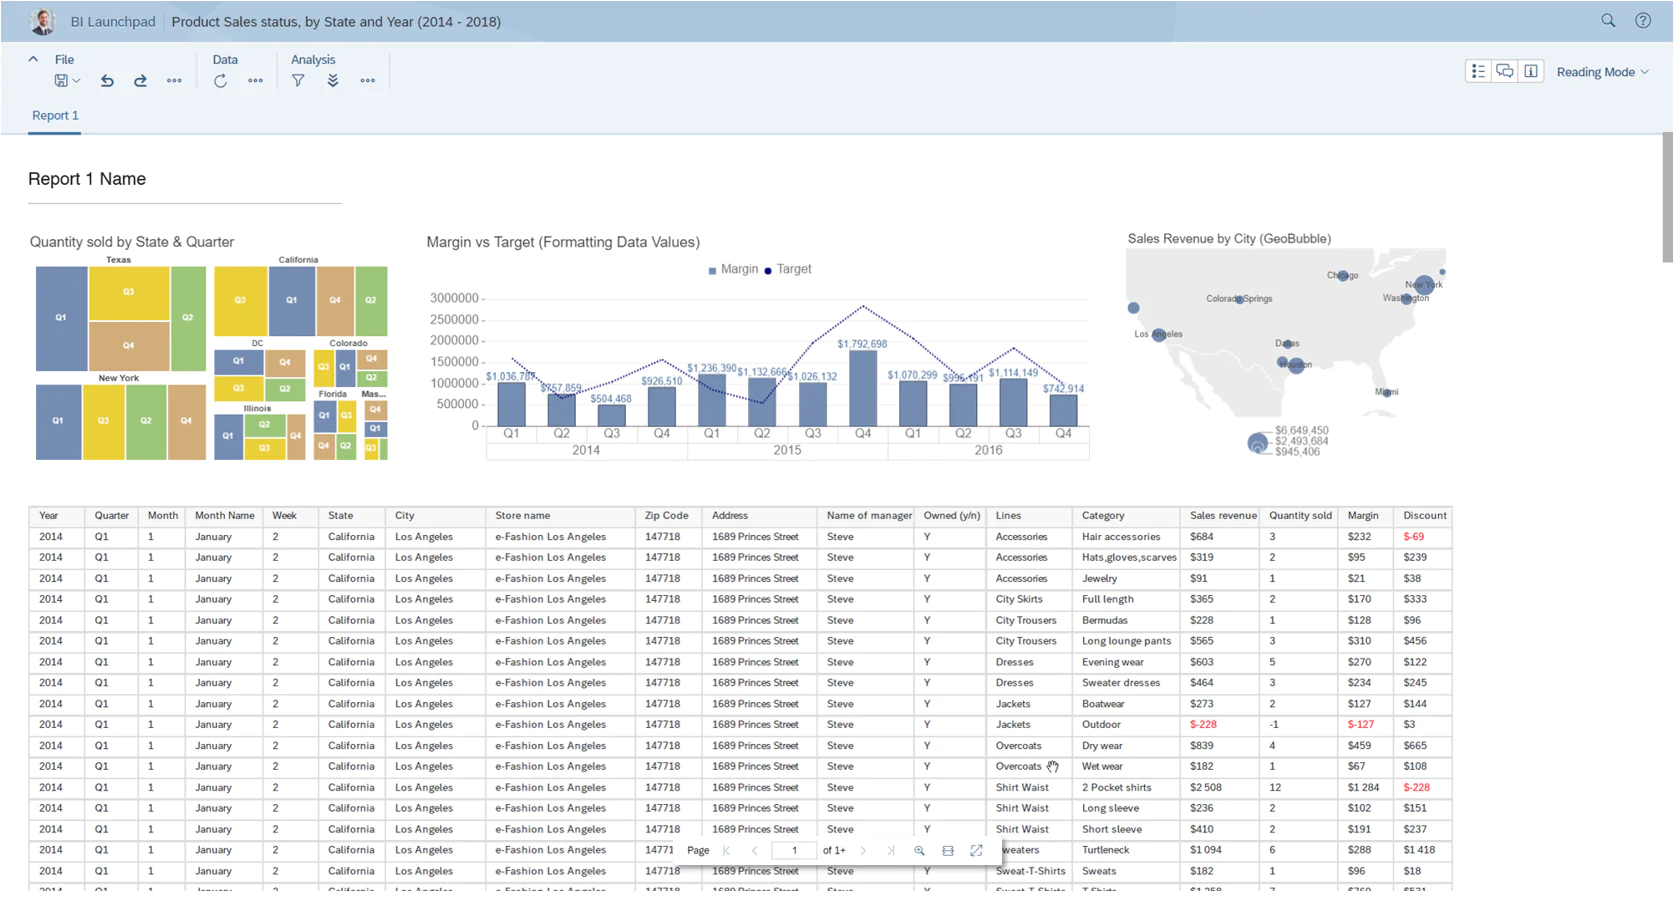Redo the last action
Screen dimensions: 1674x898
click(x=140, y=81)
